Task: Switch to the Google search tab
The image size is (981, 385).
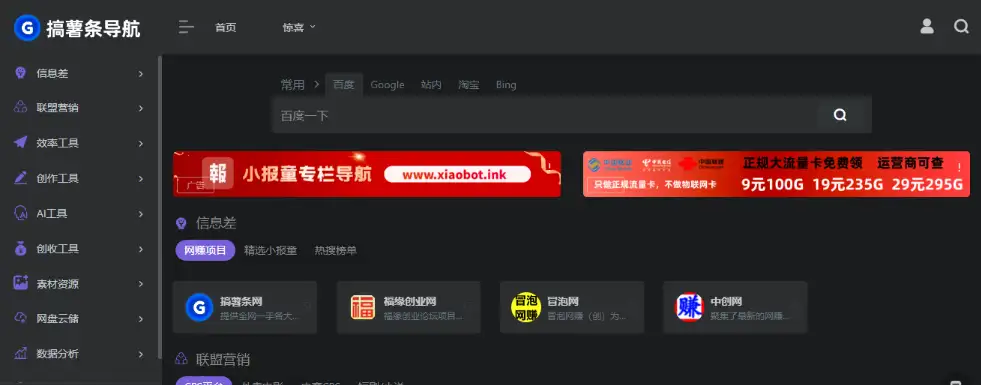Action: tap(387, 85)
